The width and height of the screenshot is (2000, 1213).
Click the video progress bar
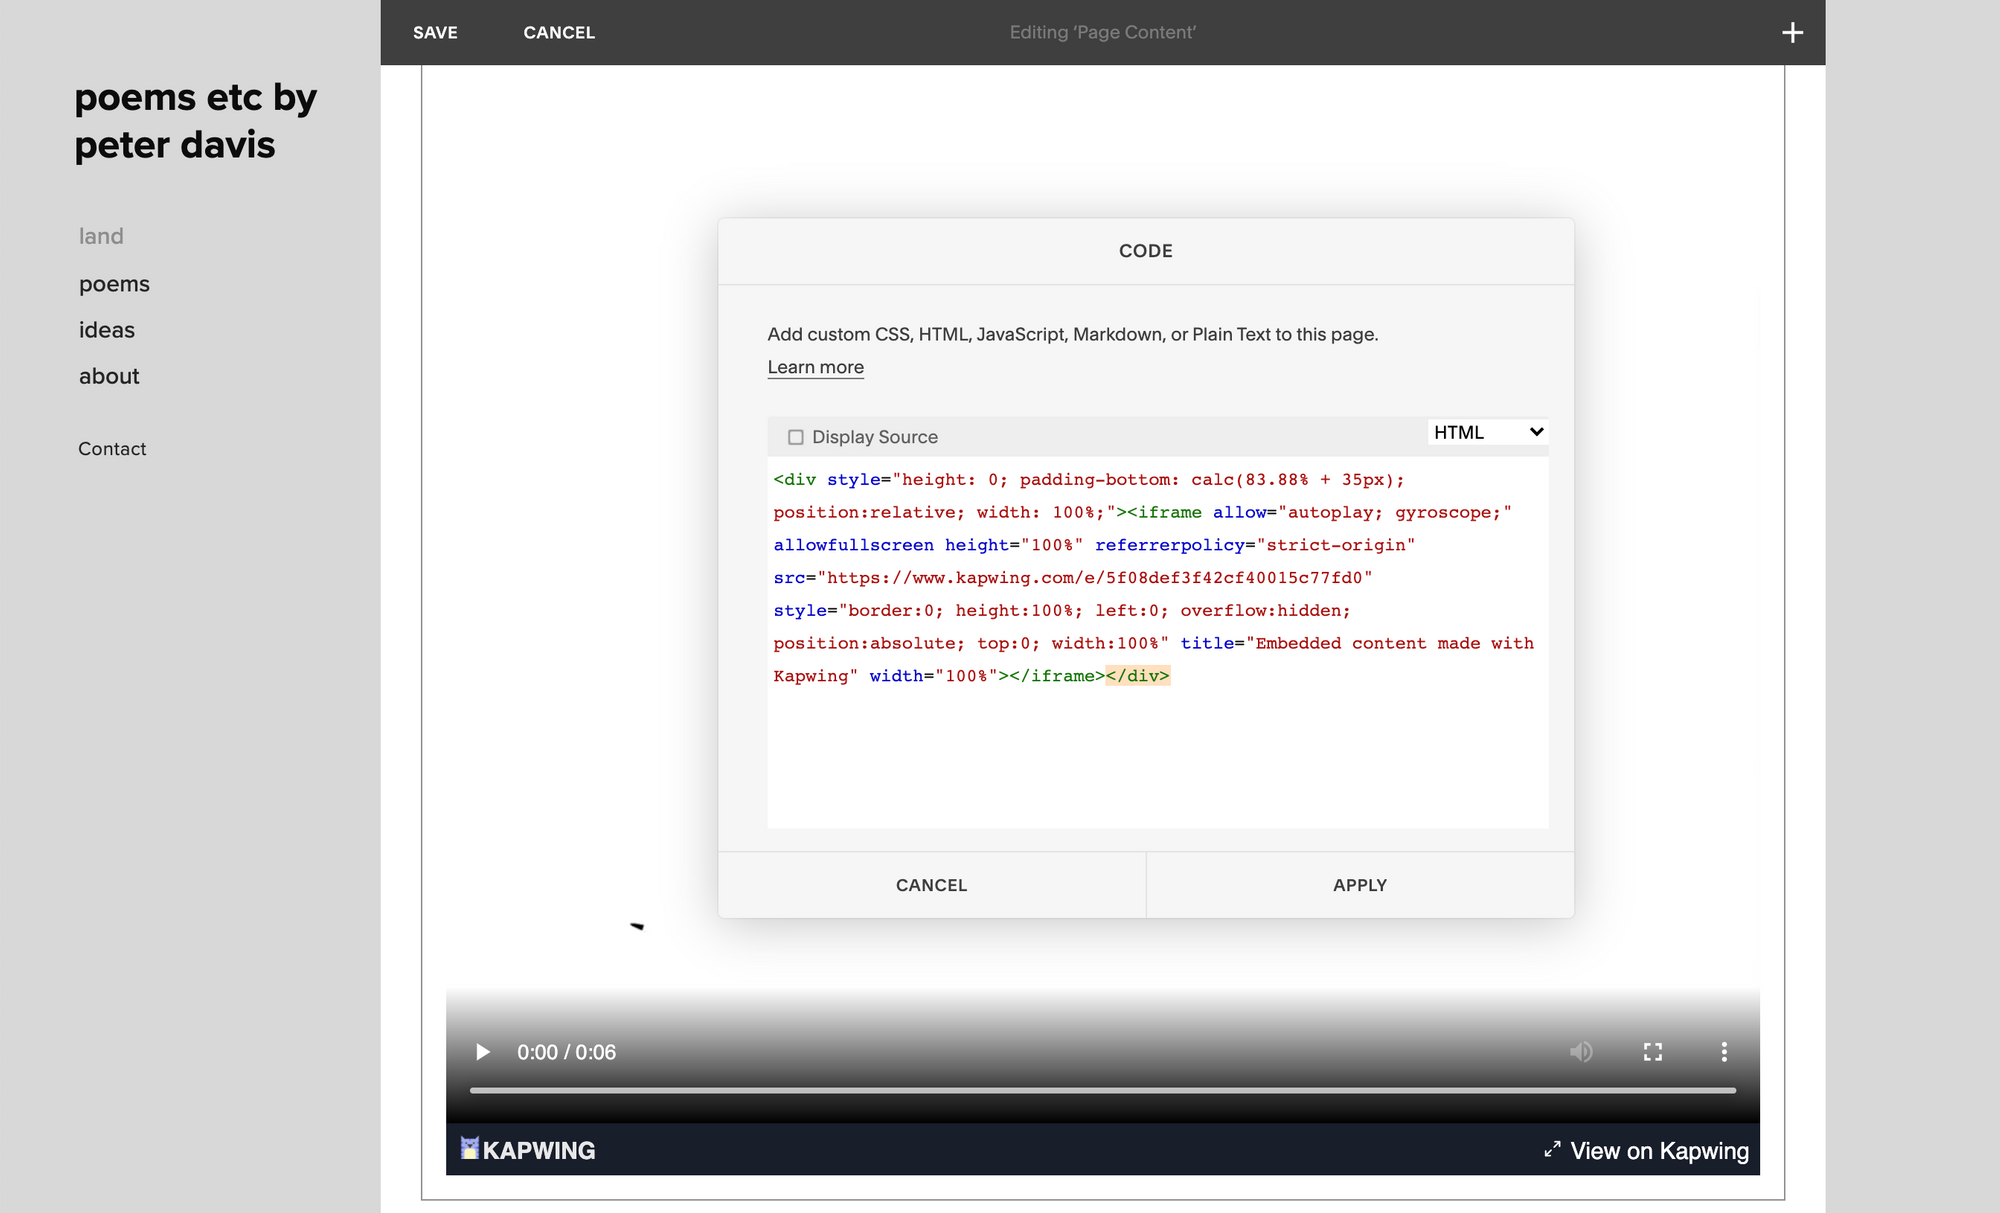(x=1102, y=1090)
